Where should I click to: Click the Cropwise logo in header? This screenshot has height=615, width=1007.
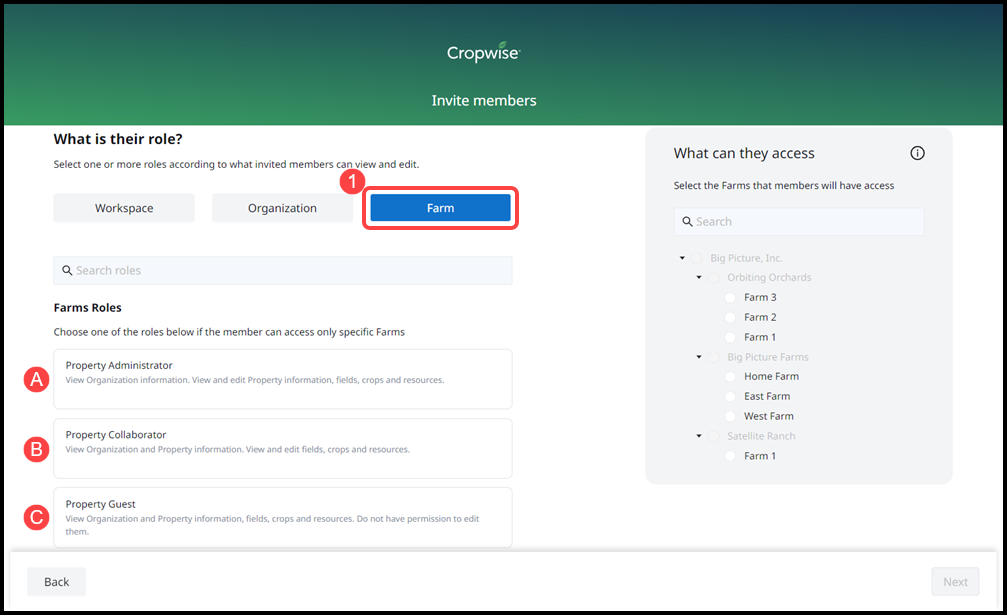click(x=483, y=53)
